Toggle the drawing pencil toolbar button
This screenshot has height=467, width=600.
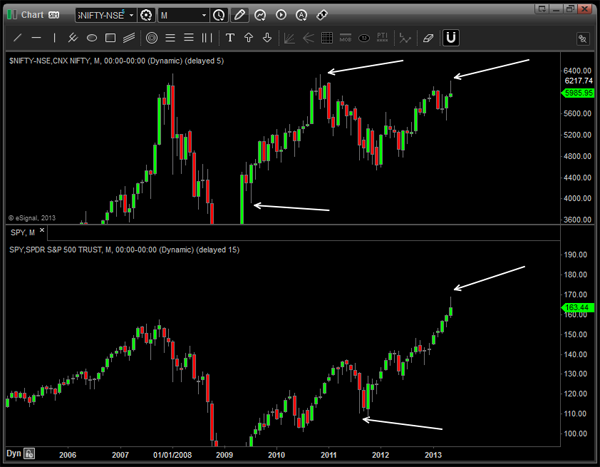tap(240, 15)
